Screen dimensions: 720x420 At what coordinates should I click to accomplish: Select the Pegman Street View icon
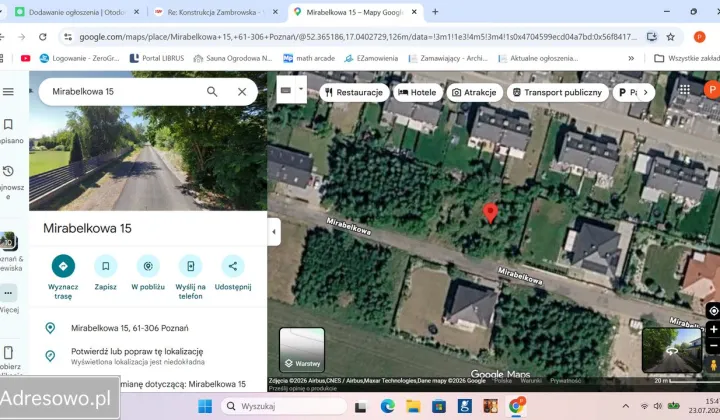(713, 365)
